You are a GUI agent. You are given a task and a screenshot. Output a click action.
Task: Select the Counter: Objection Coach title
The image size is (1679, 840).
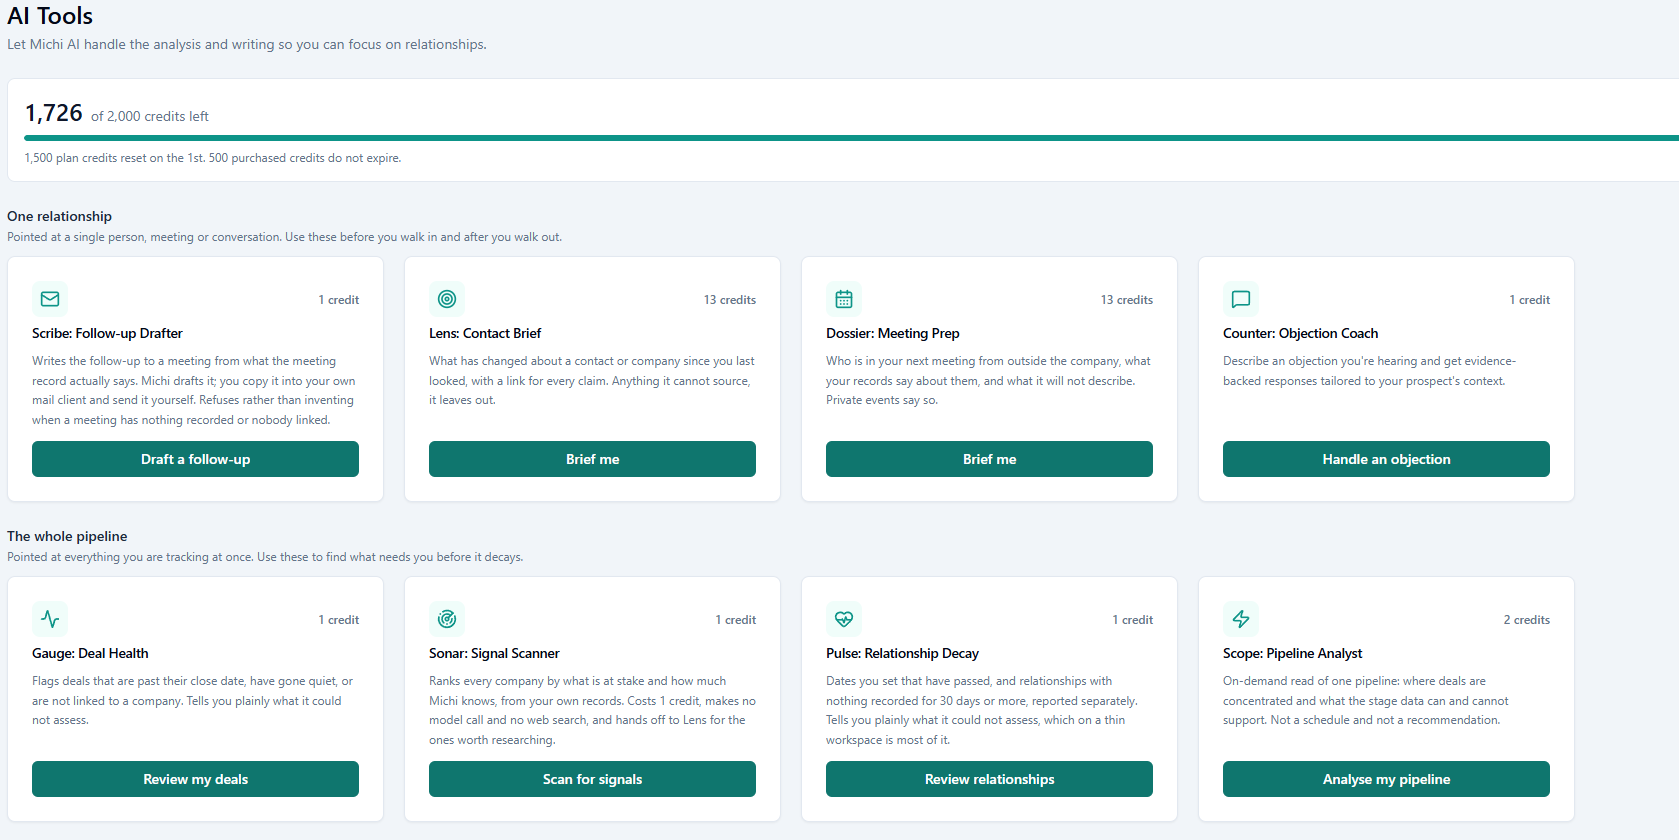point(1300,333)
